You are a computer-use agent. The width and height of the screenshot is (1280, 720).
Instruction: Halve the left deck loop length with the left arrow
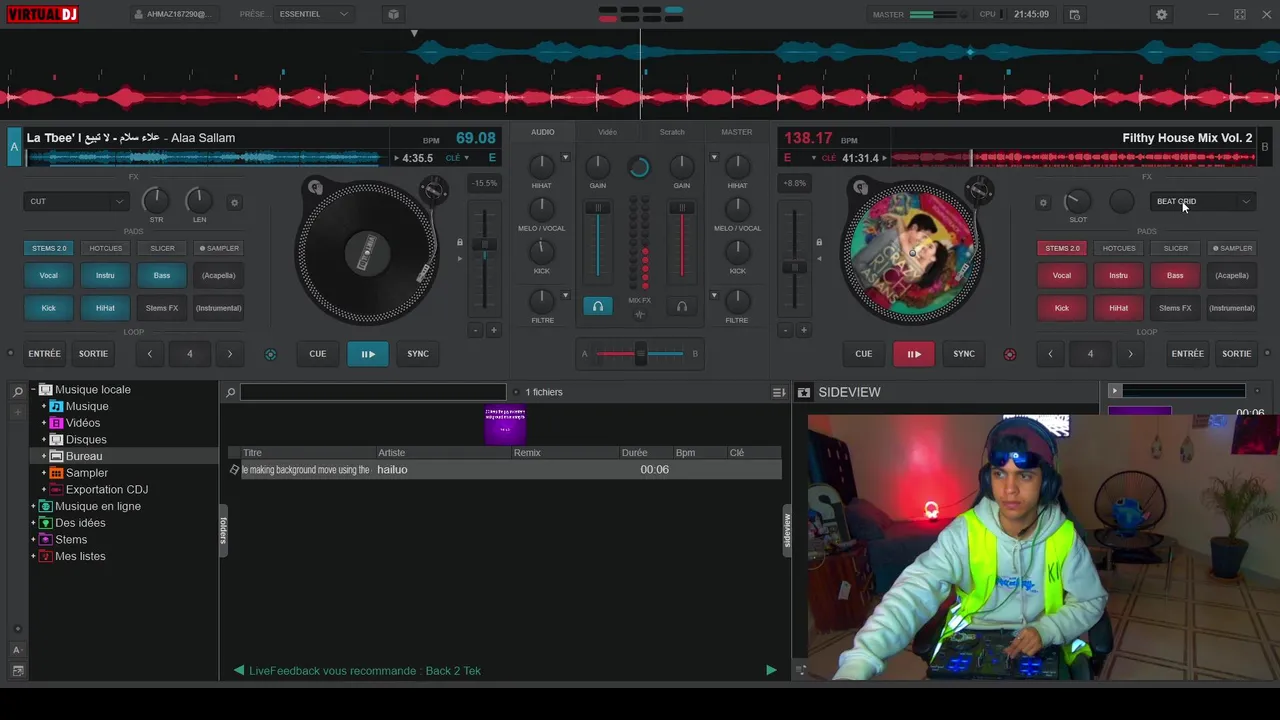coord(150,353)
